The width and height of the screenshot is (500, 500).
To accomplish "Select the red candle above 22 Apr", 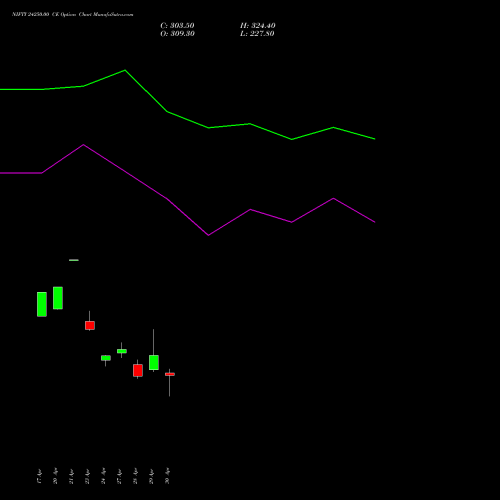I will click(x=90, y=325).
